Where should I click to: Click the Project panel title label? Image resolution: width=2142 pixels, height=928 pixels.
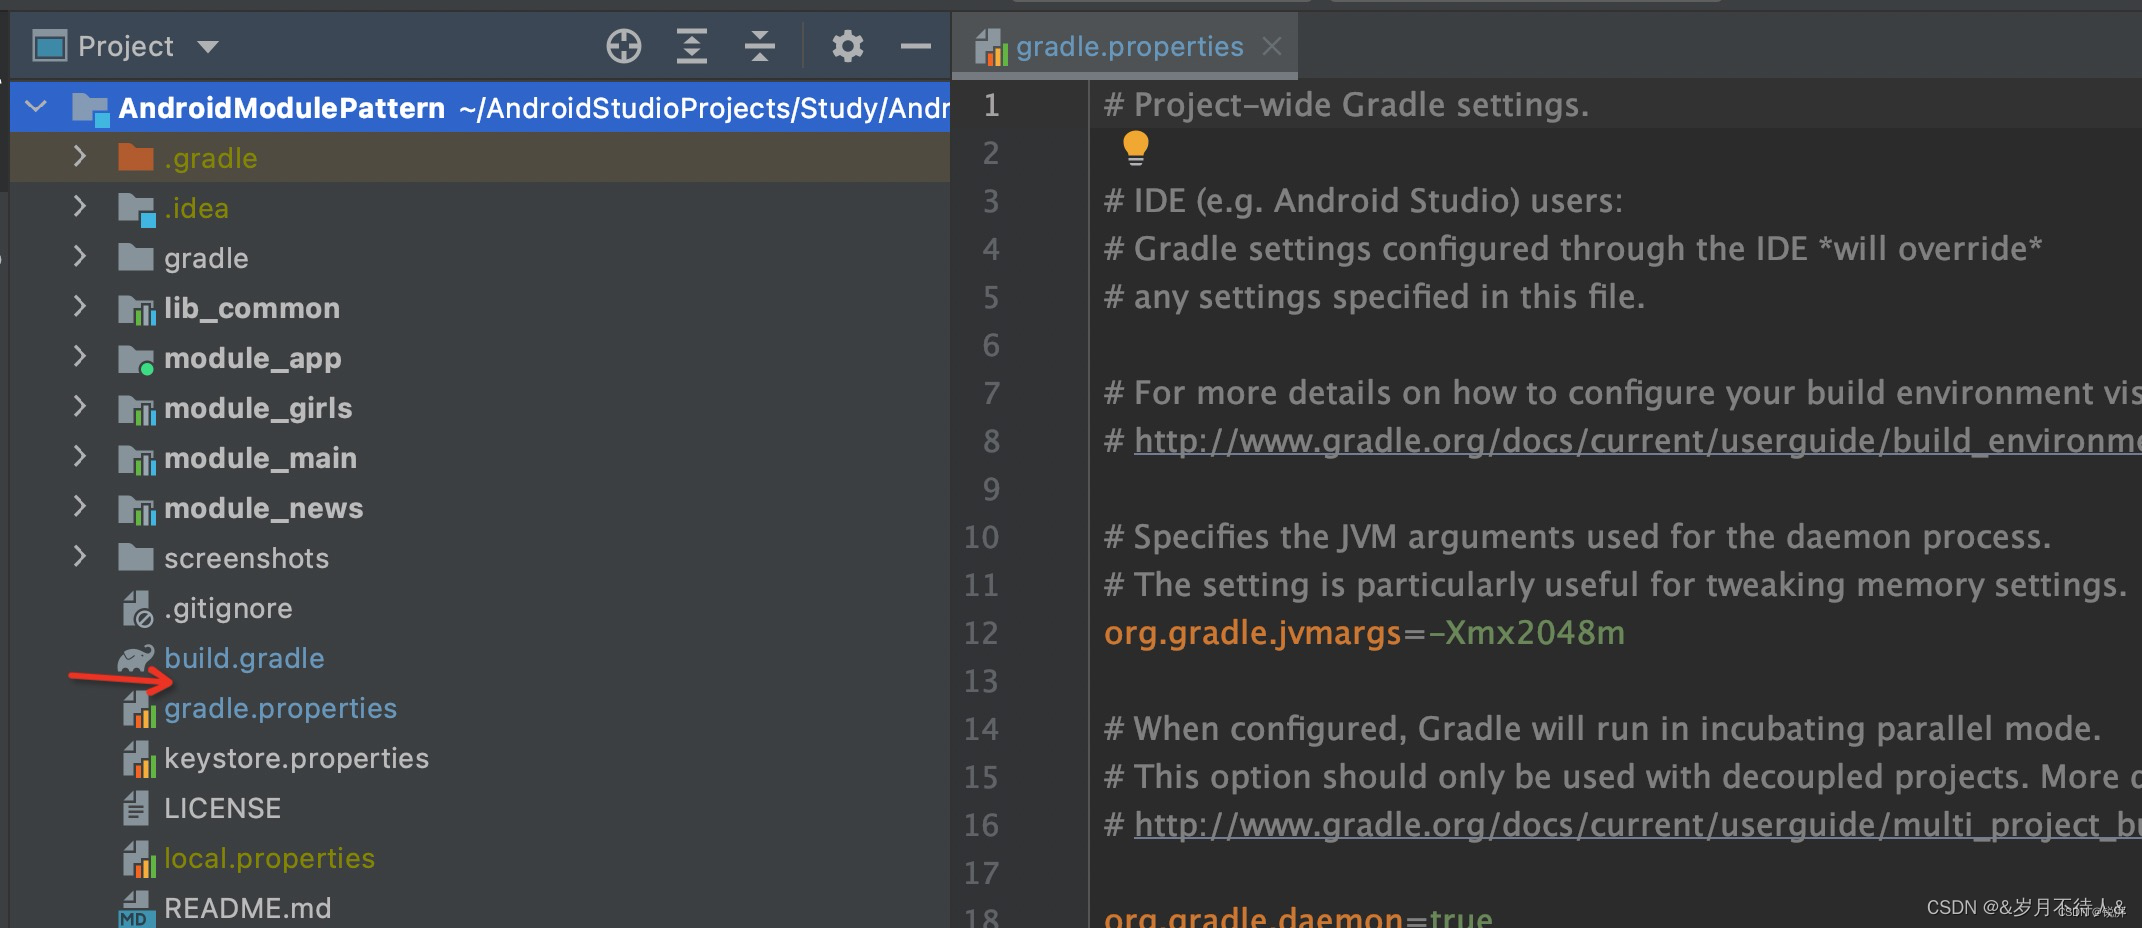(125, 46)
